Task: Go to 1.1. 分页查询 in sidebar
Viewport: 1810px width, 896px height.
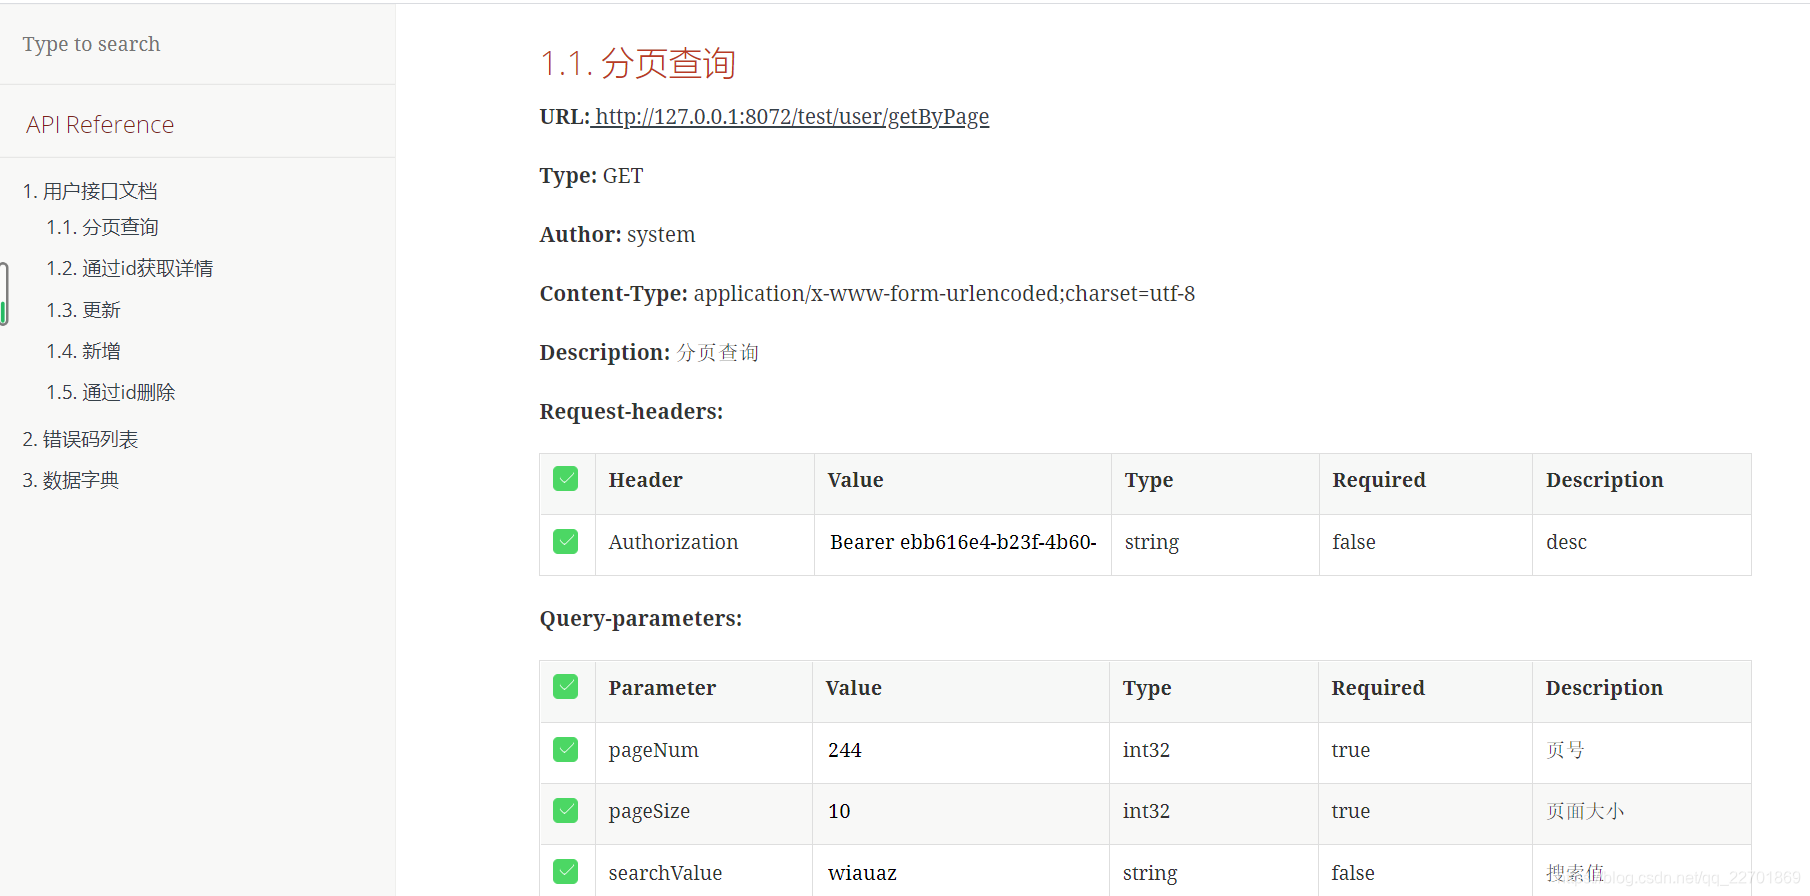Action: [x=102, y=228]
